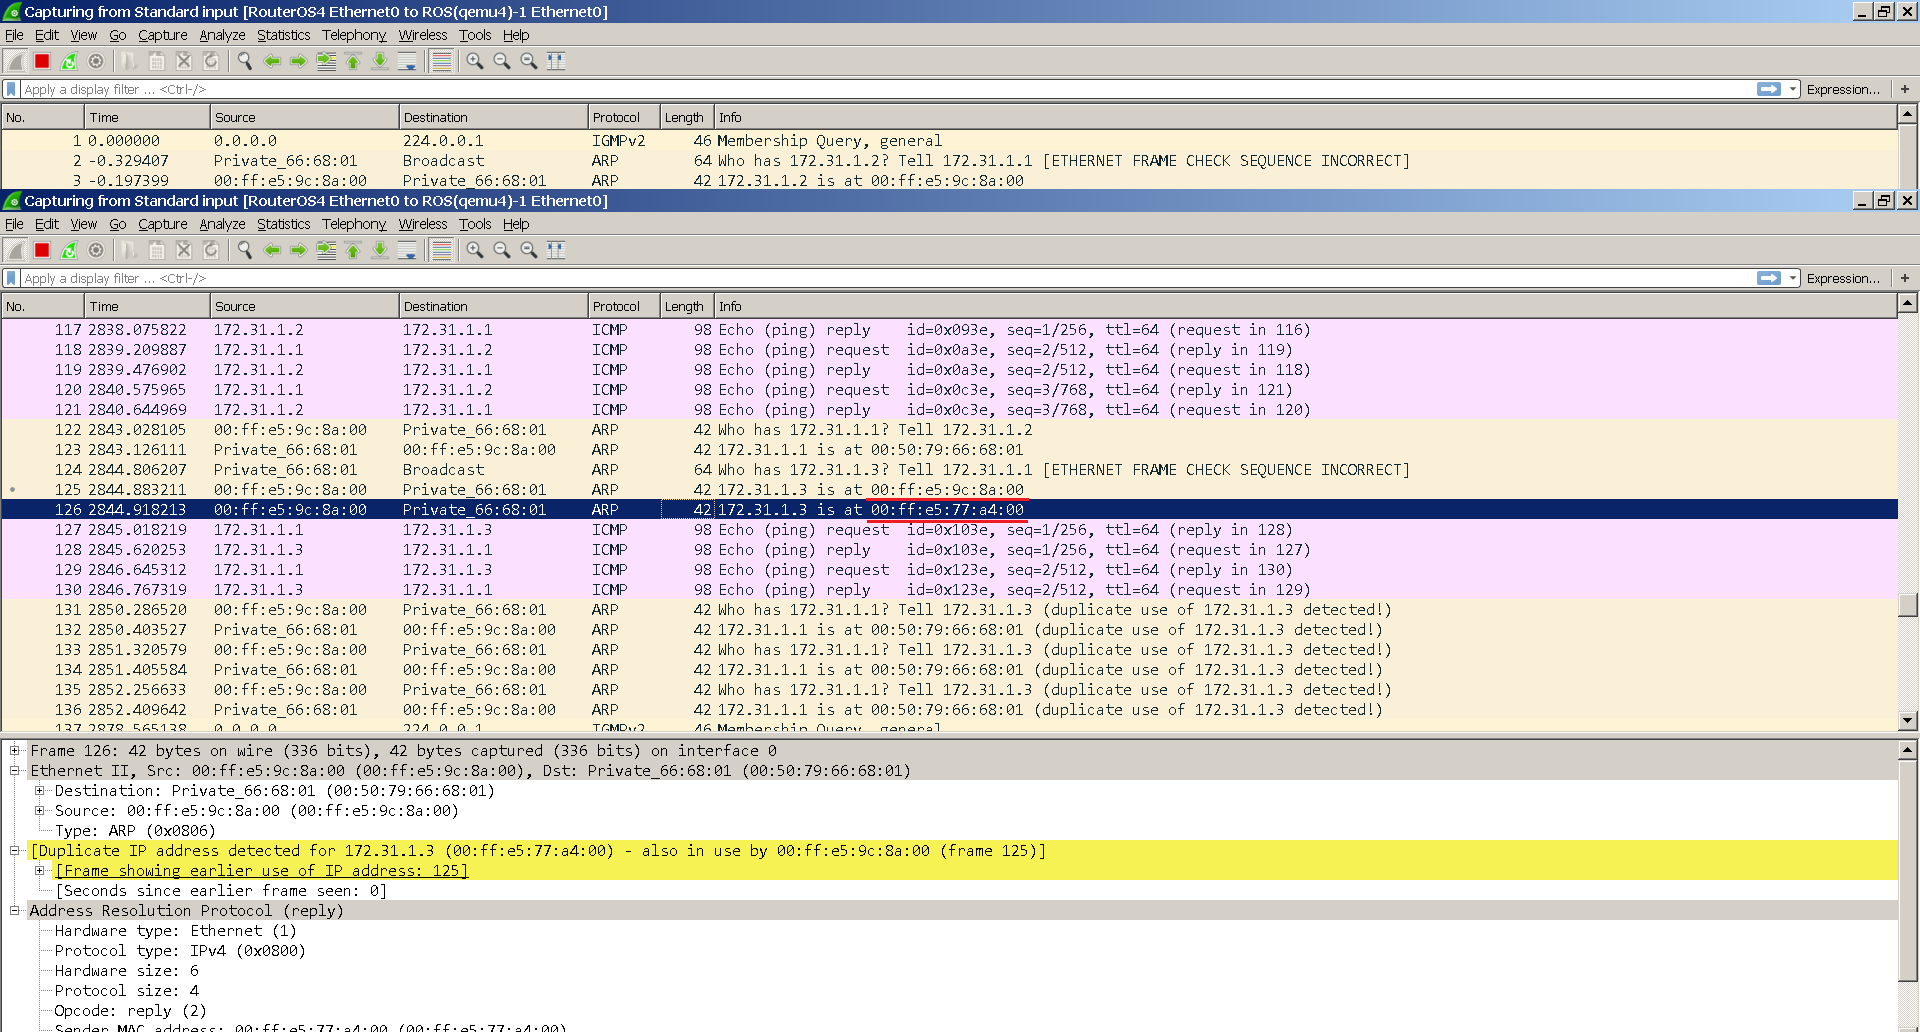Jump to last packet in front window
The width and height of the screenshot is (1920, 1032).
coord(380,250)
